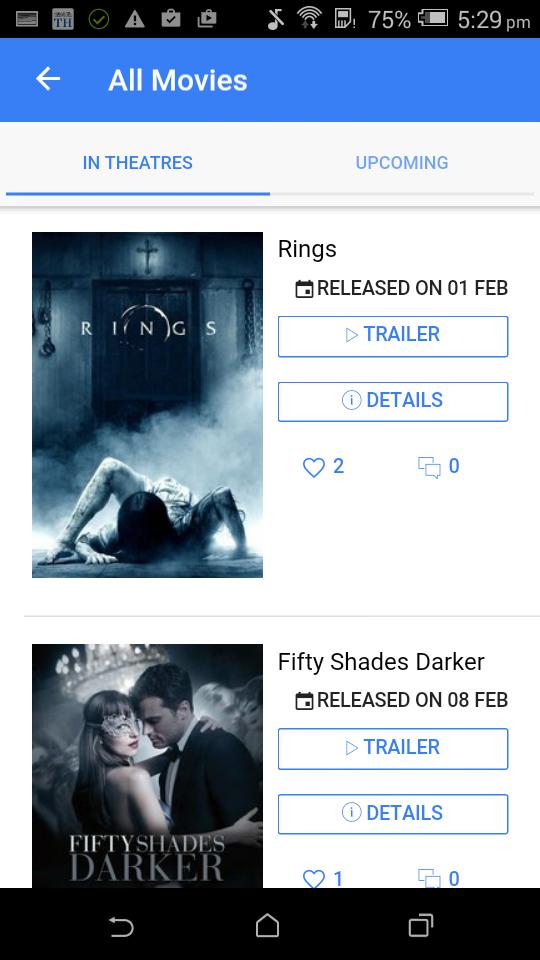Tap the Android recent apps icon

(x=421, y=926)
